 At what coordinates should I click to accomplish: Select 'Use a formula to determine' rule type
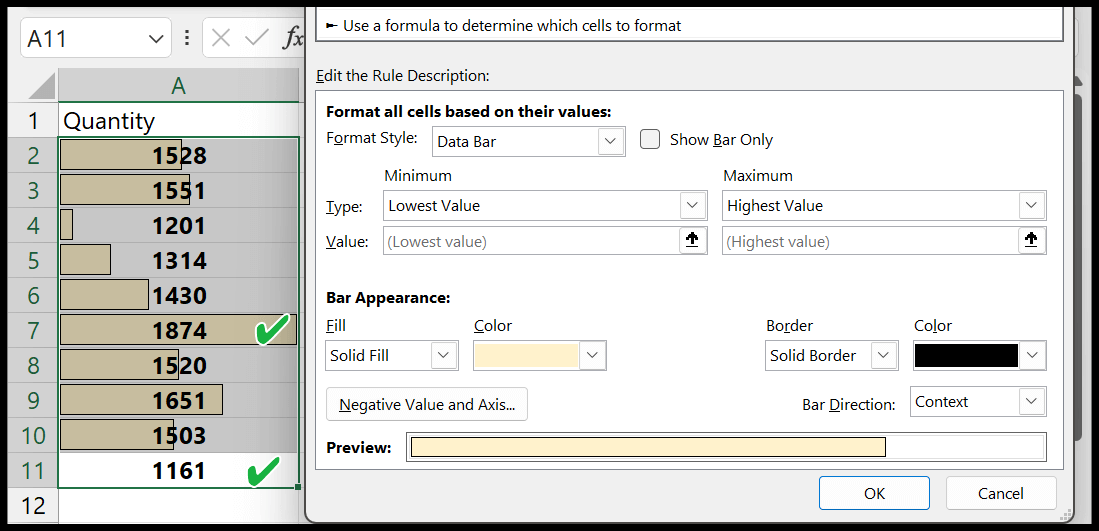pos(504,26)
